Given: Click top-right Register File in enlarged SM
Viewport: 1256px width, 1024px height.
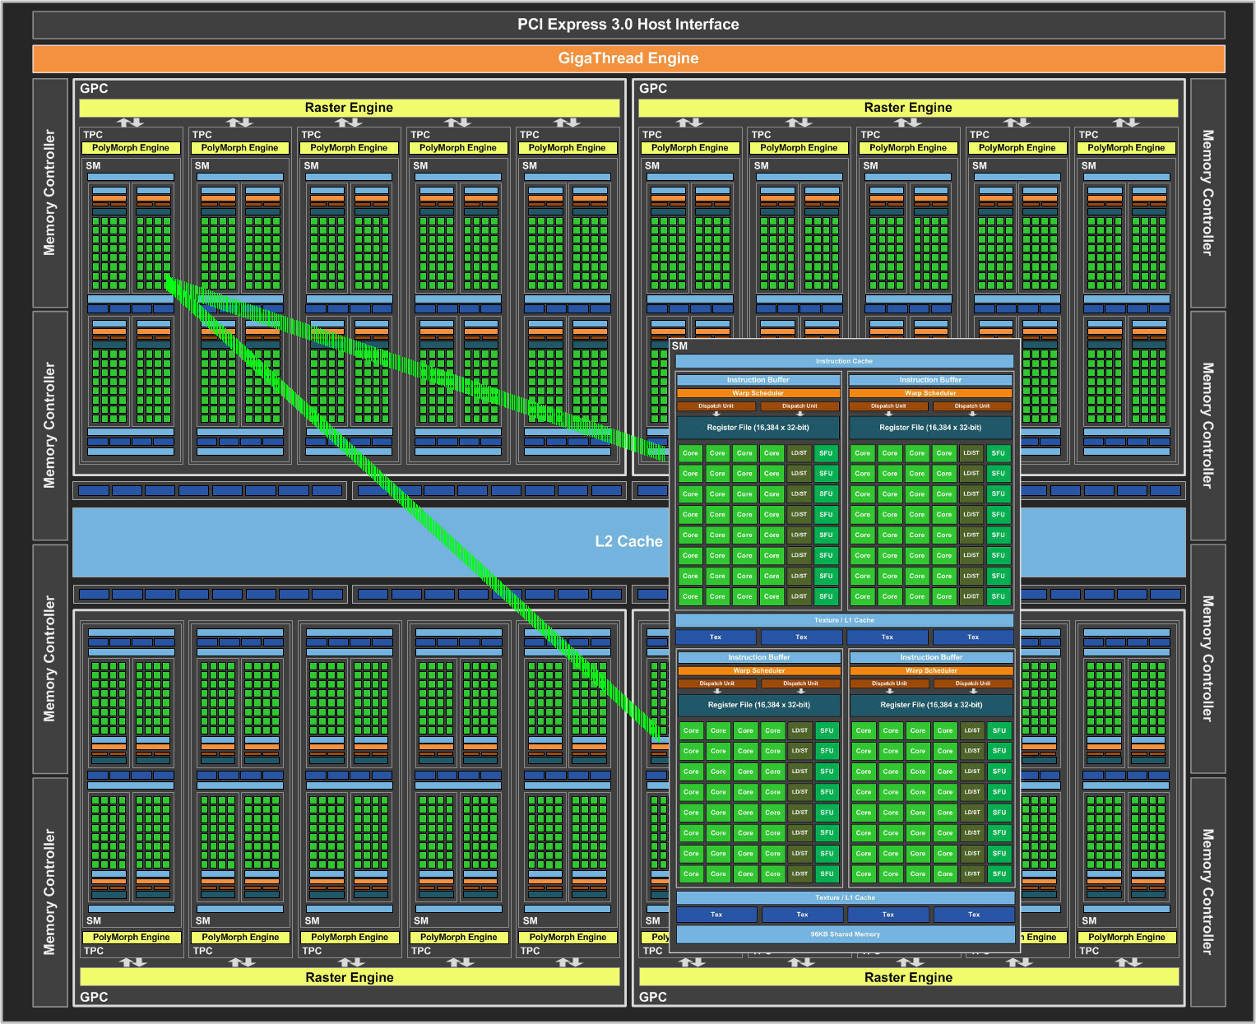Looking at the screenshot, I should click(x=930, y=427).
